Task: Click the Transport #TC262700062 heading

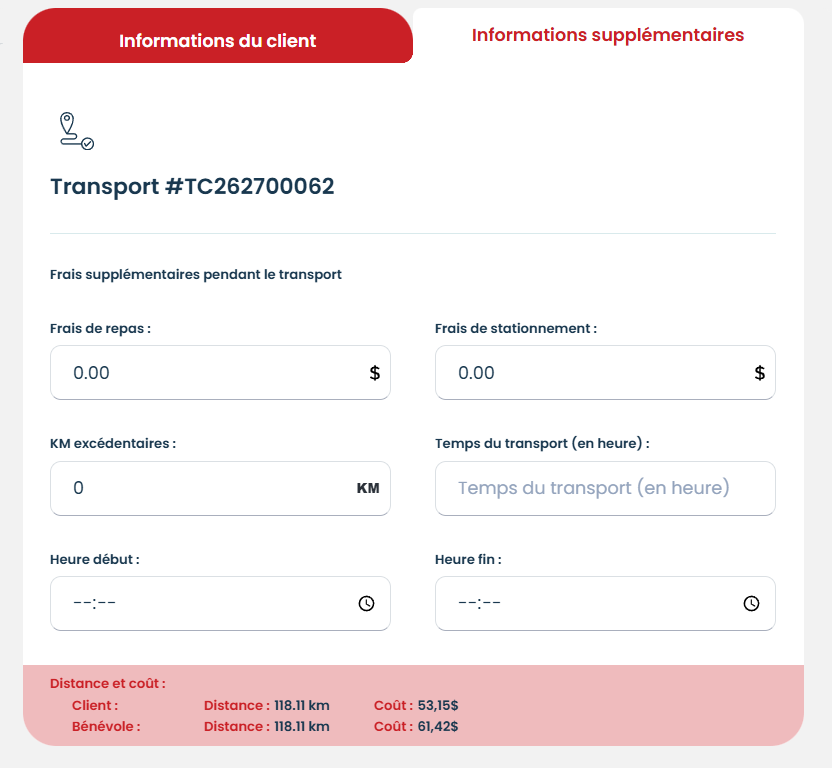Action: point(192,187)
